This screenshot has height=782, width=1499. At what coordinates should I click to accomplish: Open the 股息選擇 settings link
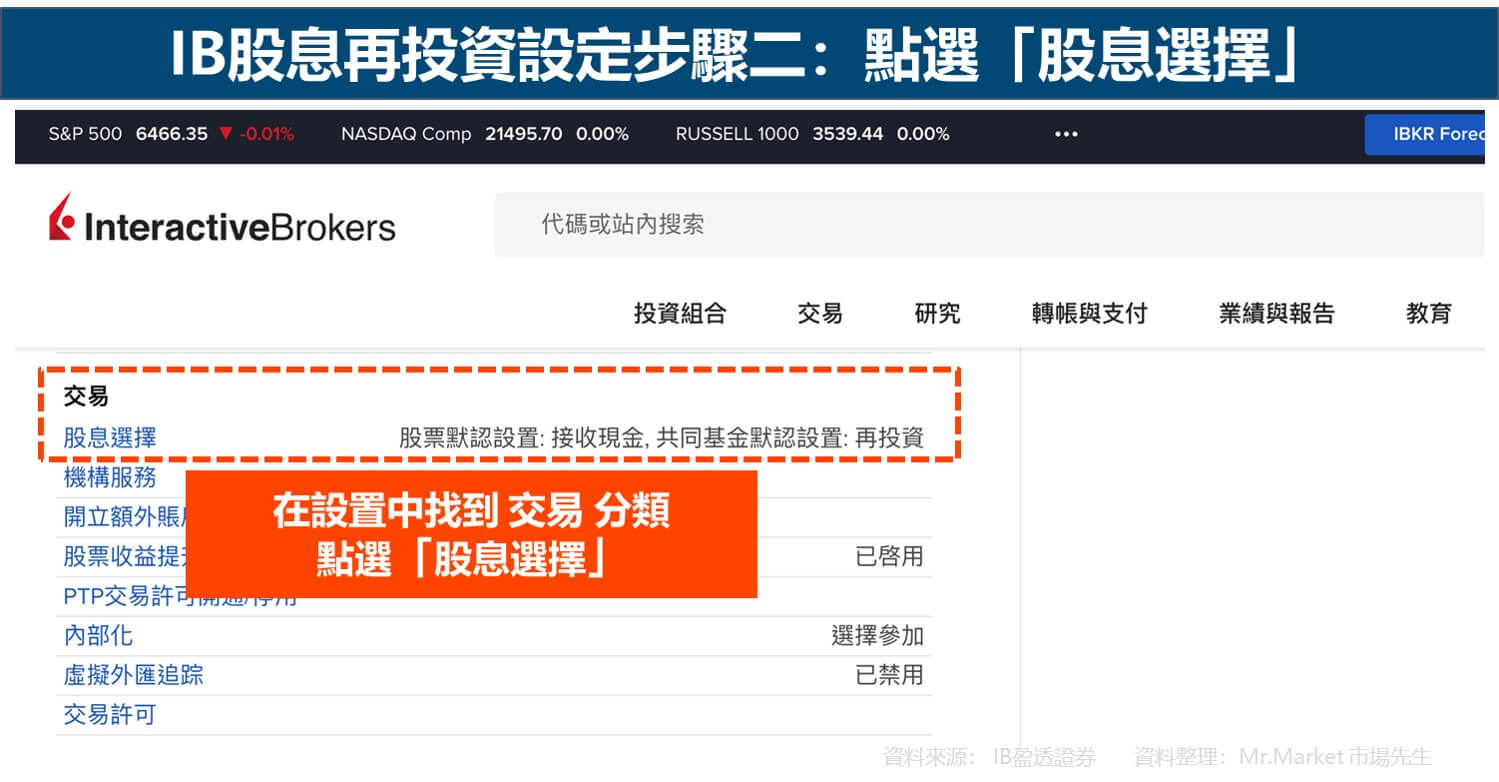(110, 438)
